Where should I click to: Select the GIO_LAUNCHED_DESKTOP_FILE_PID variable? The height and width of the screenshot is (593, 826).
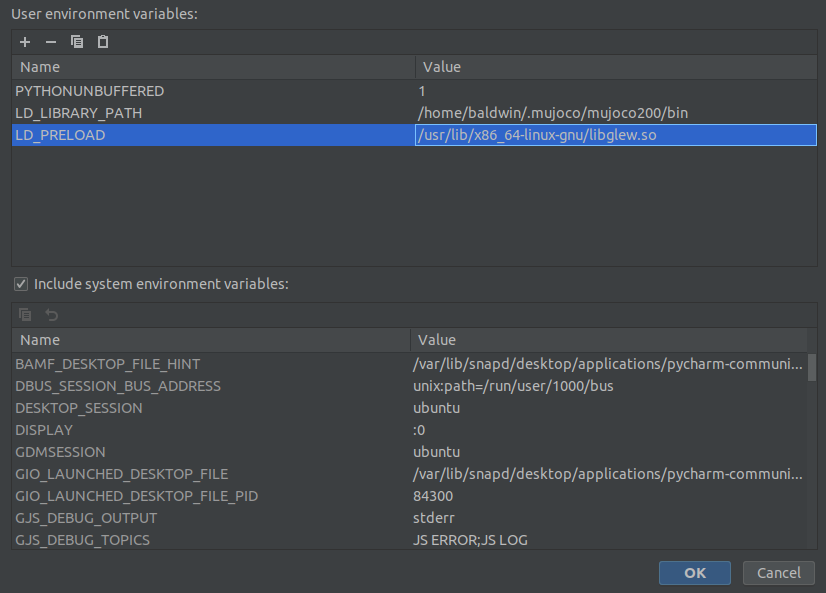(200, 495)
